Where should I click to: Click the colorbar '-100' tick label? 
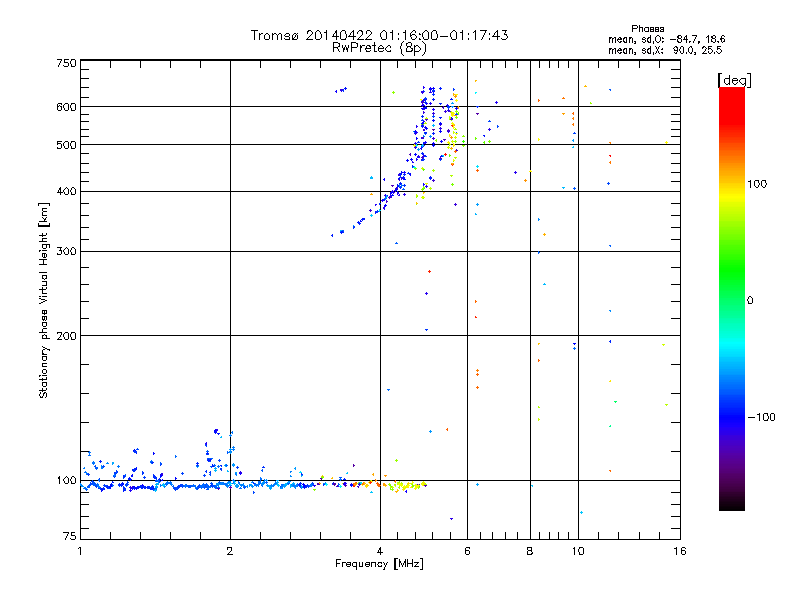click(761, 417)
